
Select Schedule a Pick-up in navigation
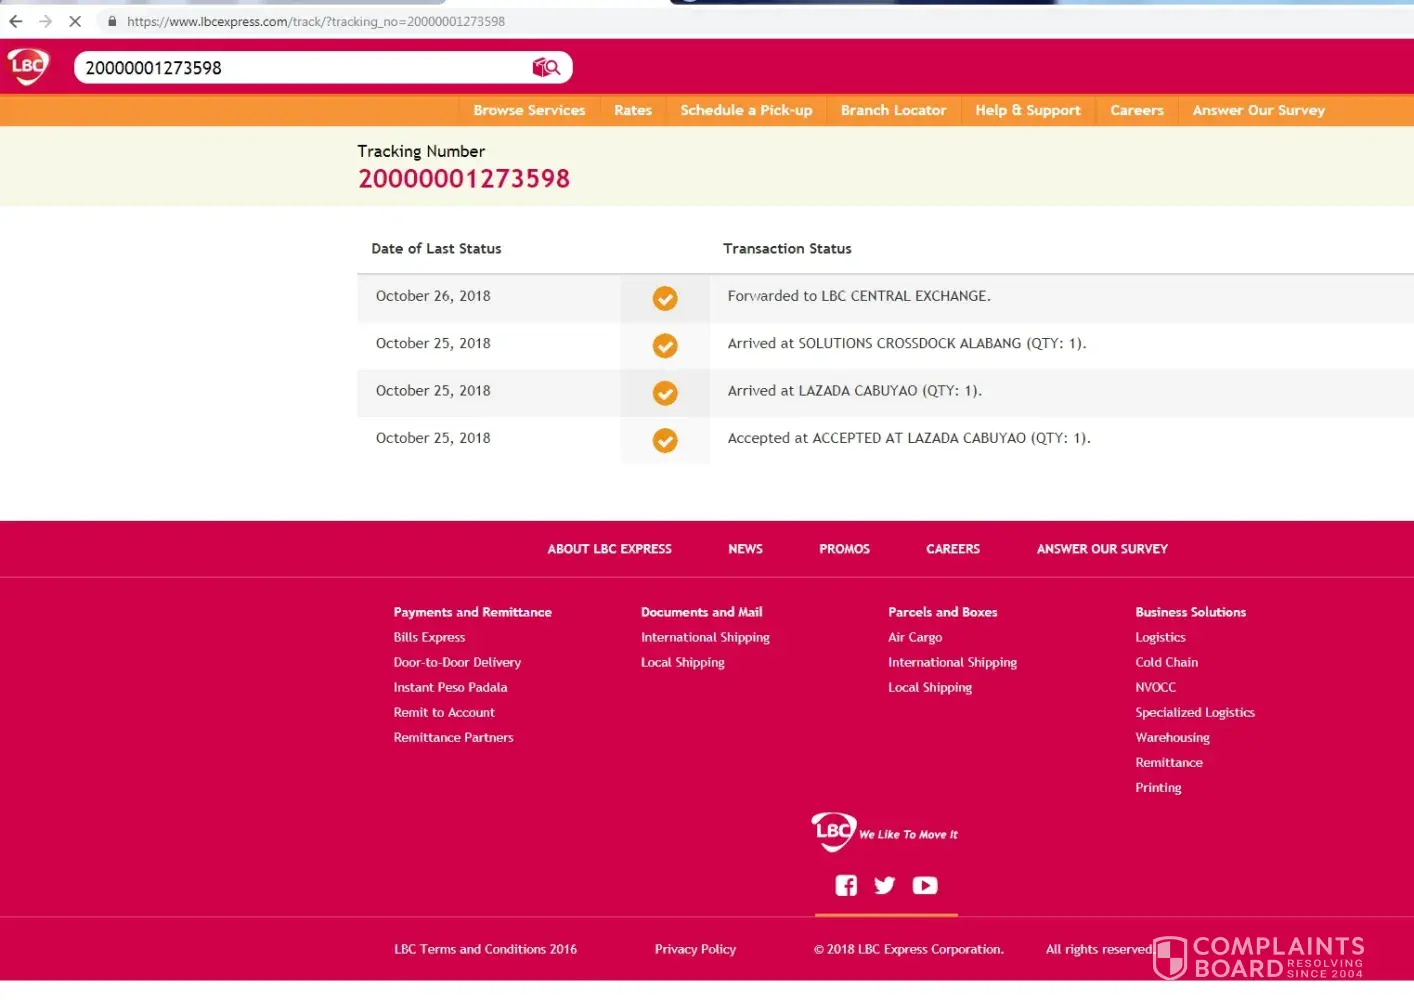(746, 110)
